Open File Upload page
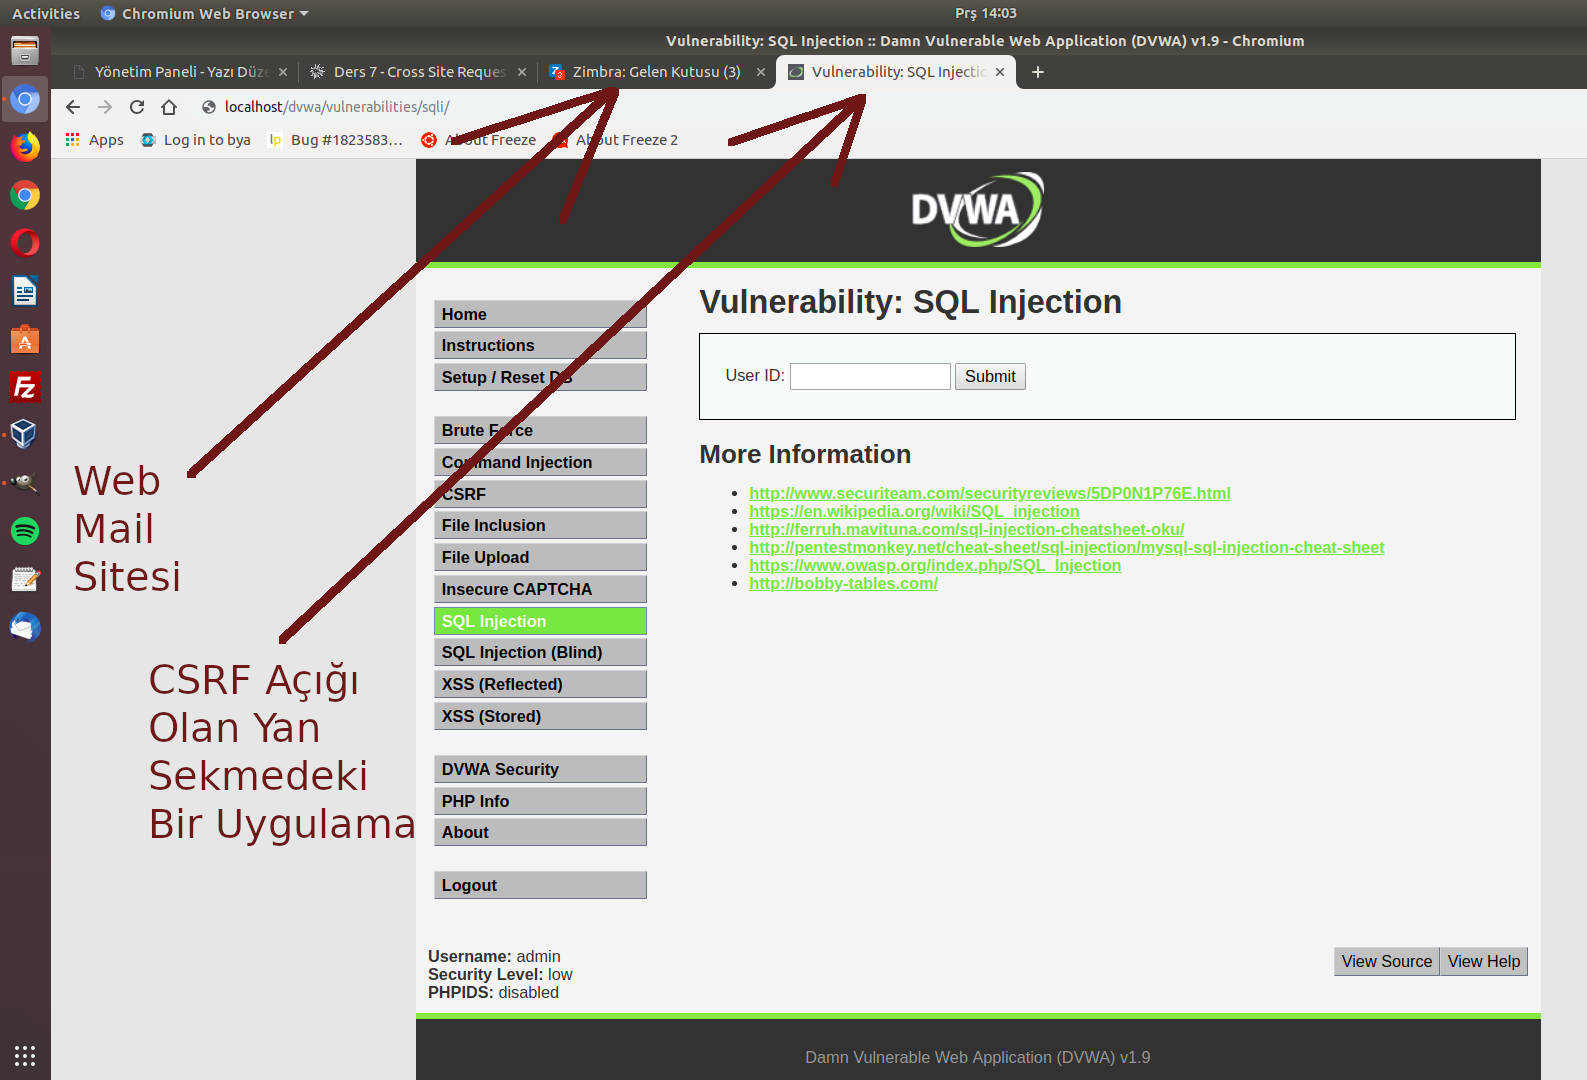The width and height of the screenshot is (1587, 1080). (x=540, y=557)
